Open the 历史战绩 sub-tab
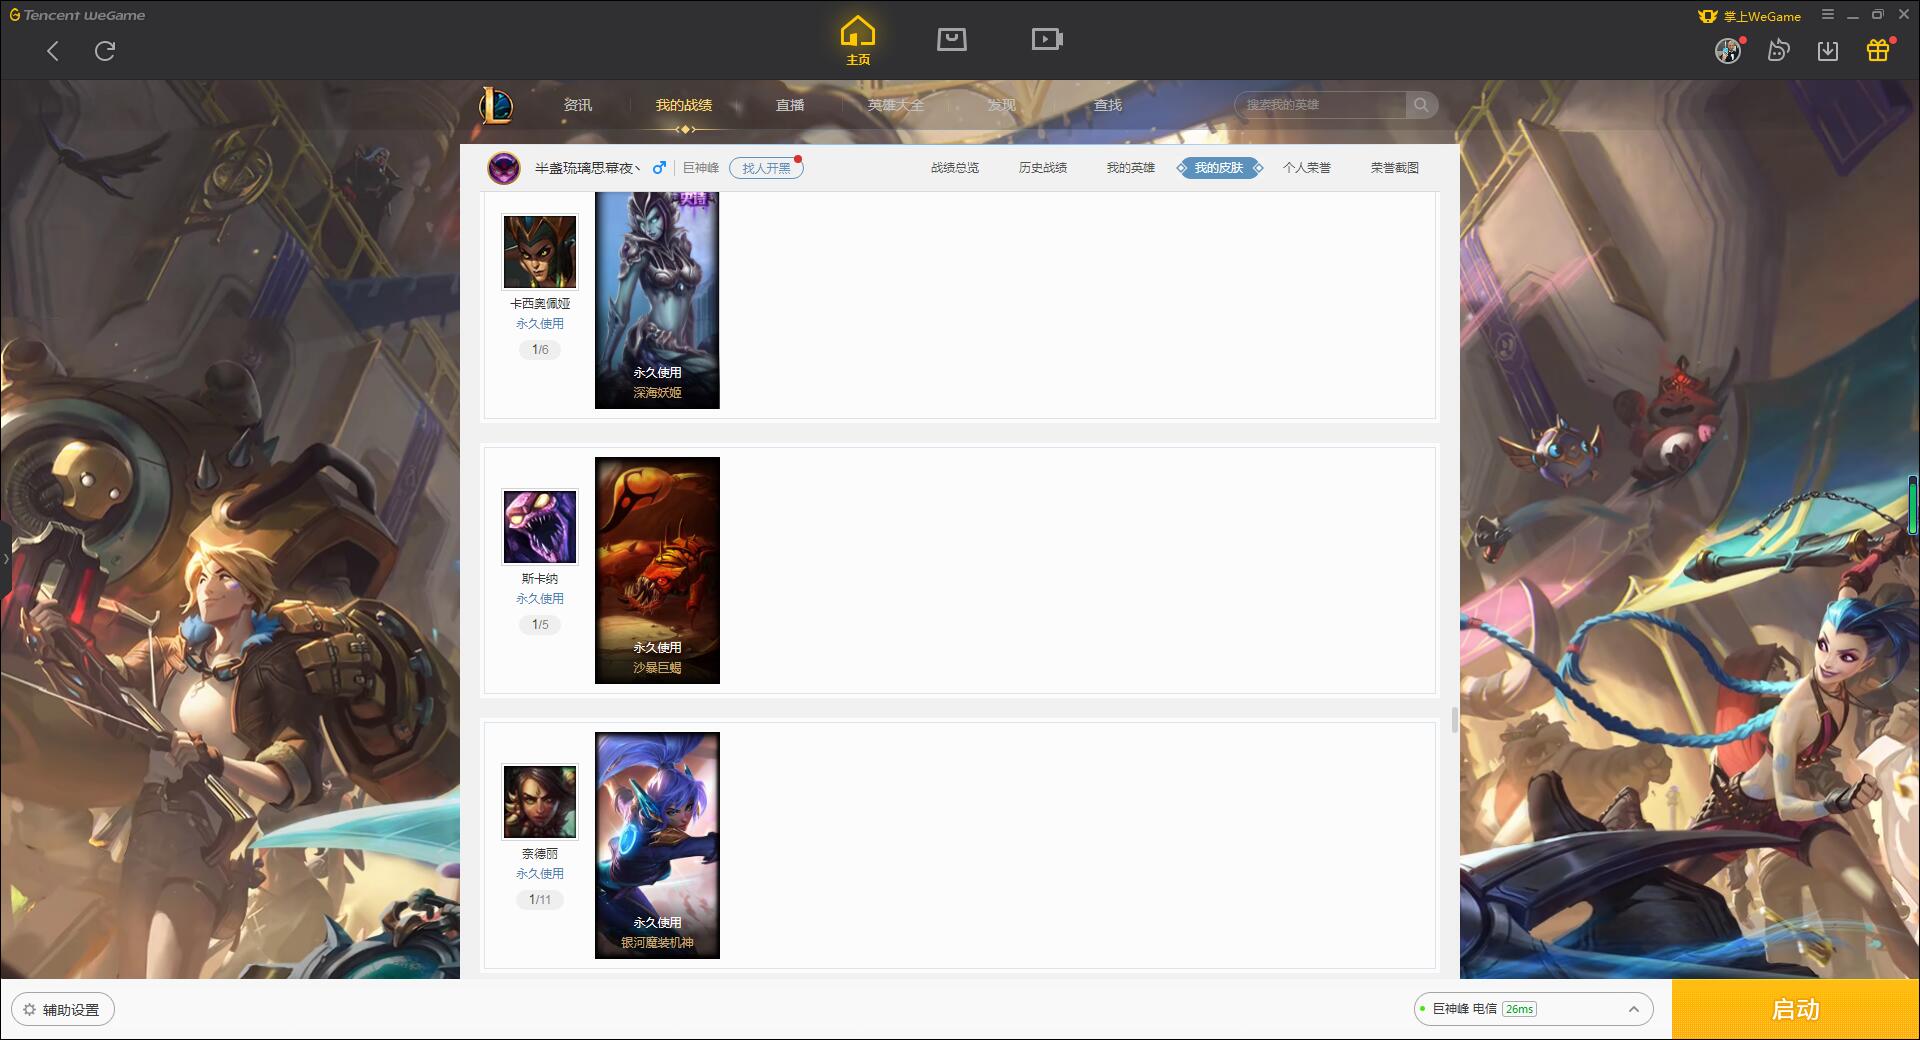Viewport: 1920px width, 1040px height. (x=1043, y=168)
